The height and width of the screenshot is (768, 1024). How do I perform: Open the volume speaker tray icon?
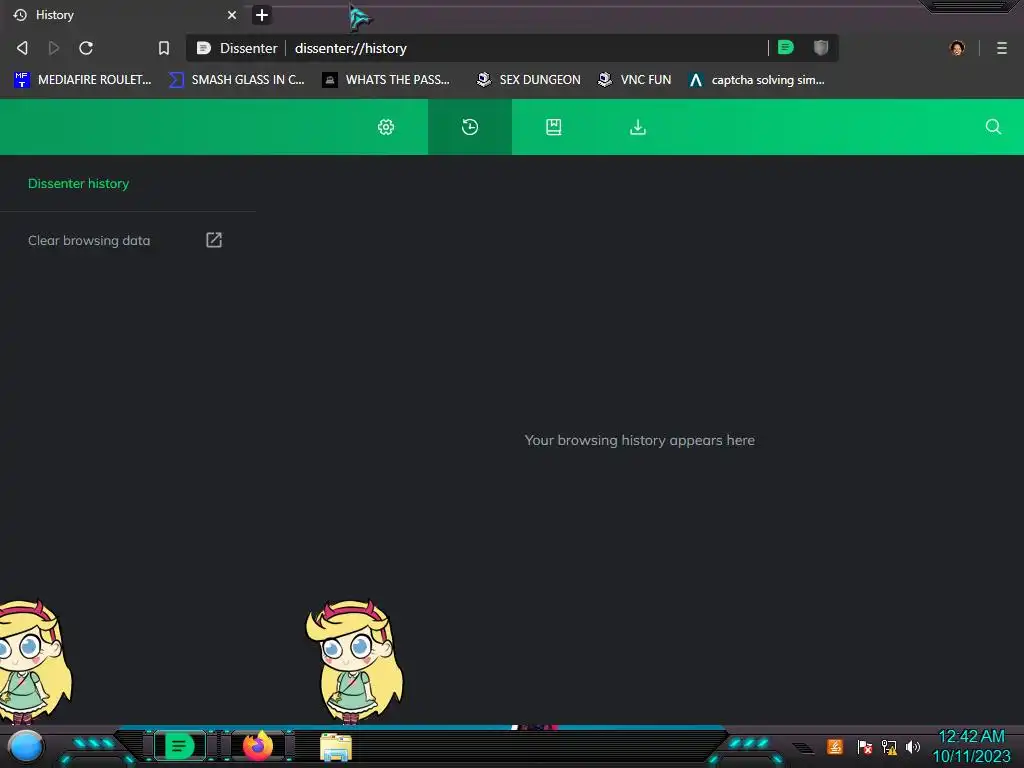coord(912,746)
